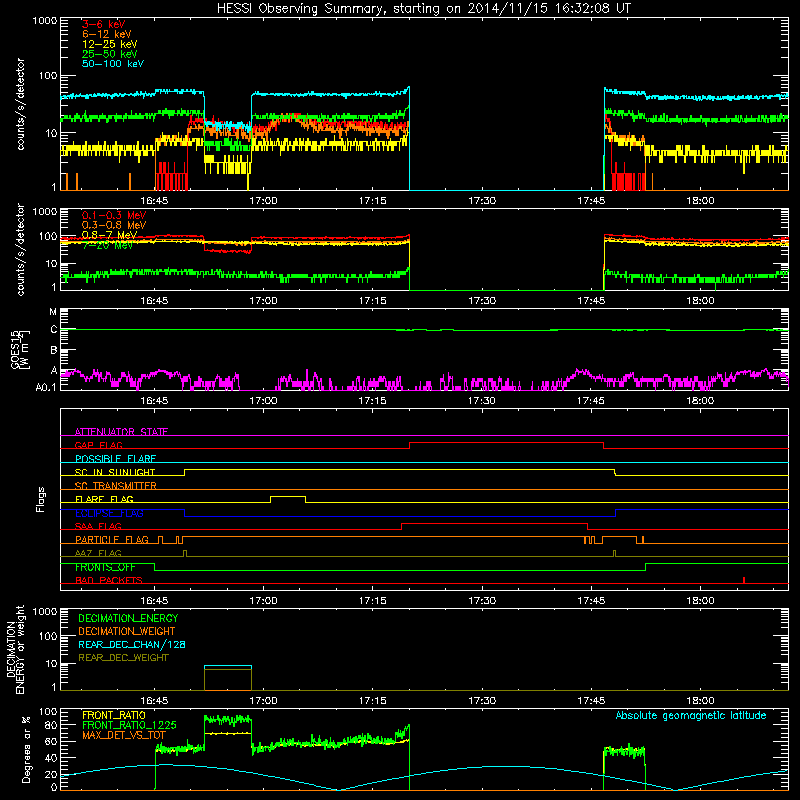Click the REAR_DEC_WEIGHT legend label
800x800 pixels.
point(123,658)
